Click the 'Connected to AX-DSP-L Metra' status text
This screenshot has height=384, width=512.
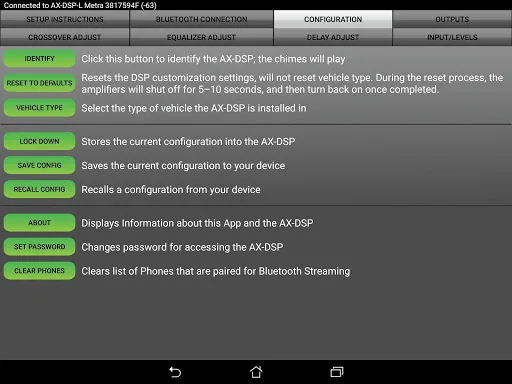80,5
